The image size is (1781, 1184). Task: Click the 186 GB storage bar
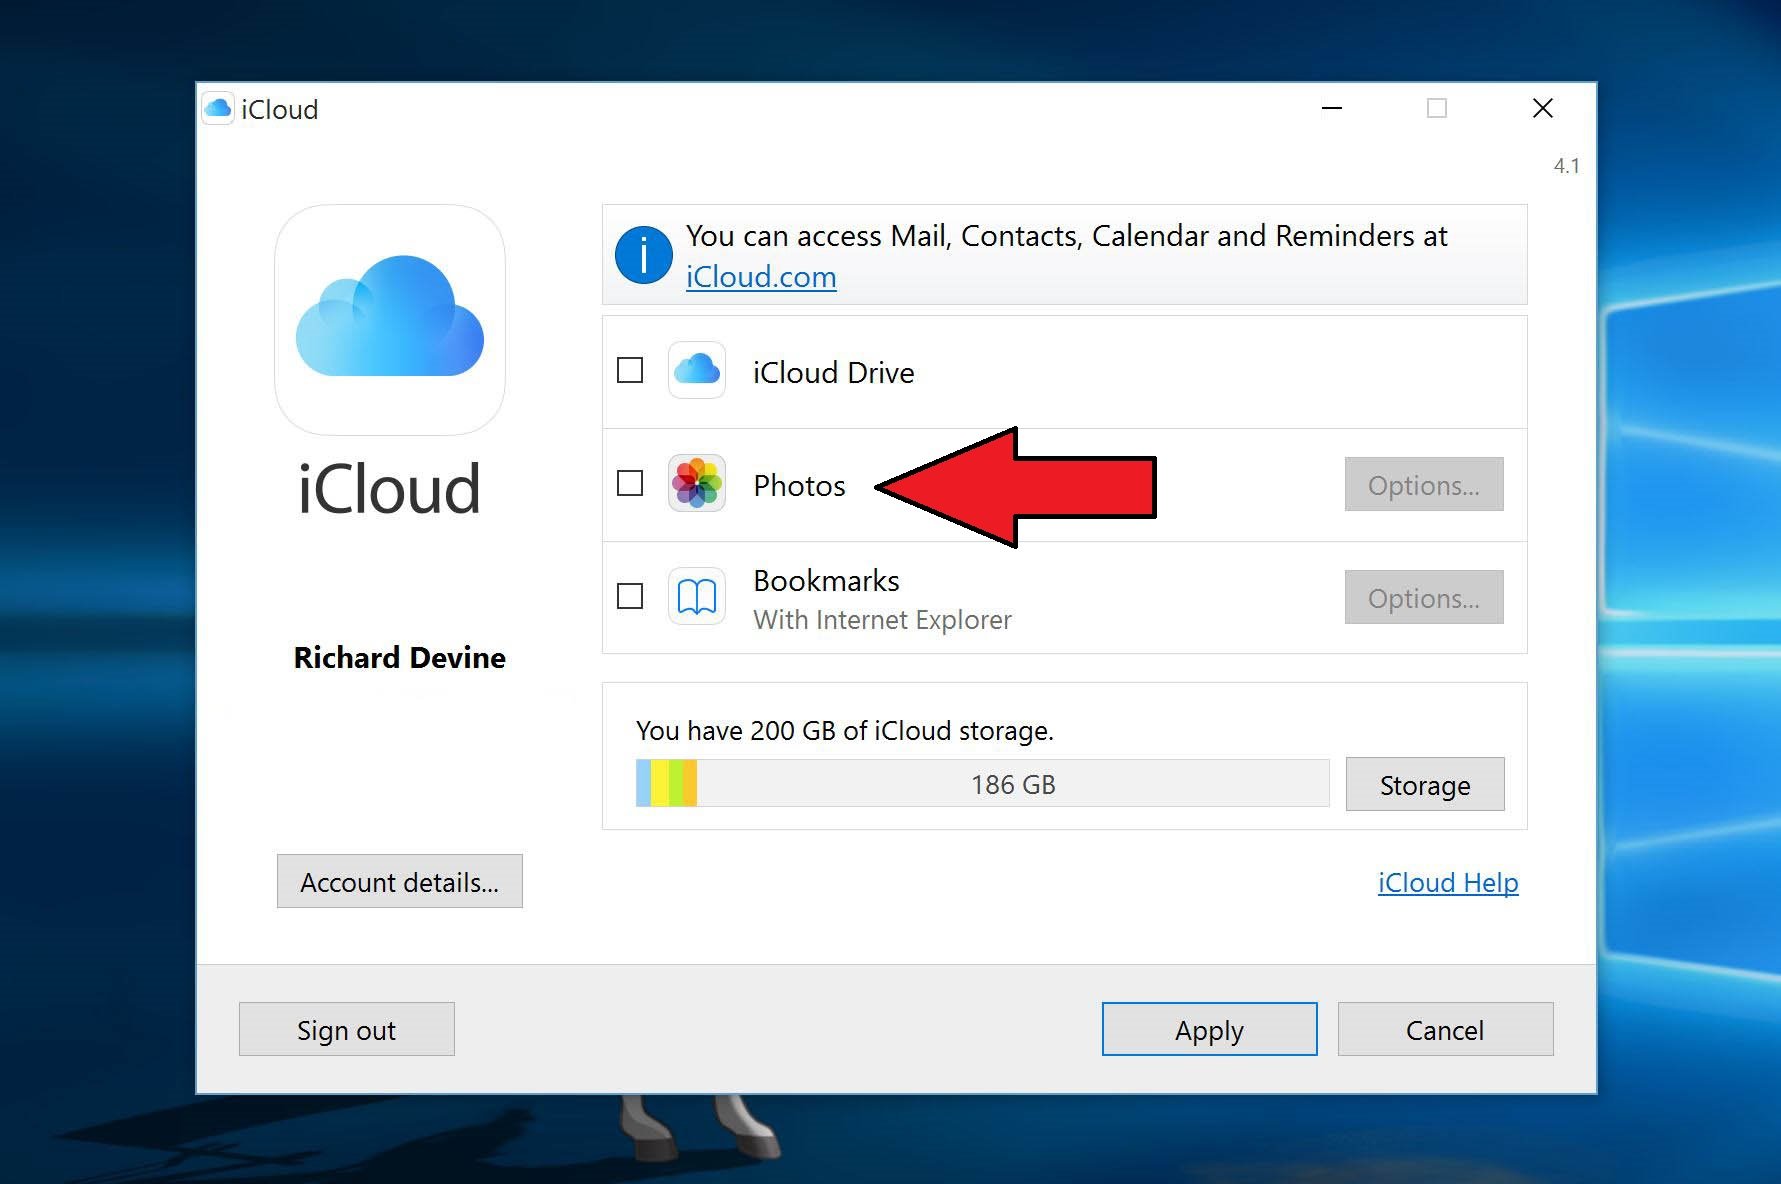pos(983,783)
